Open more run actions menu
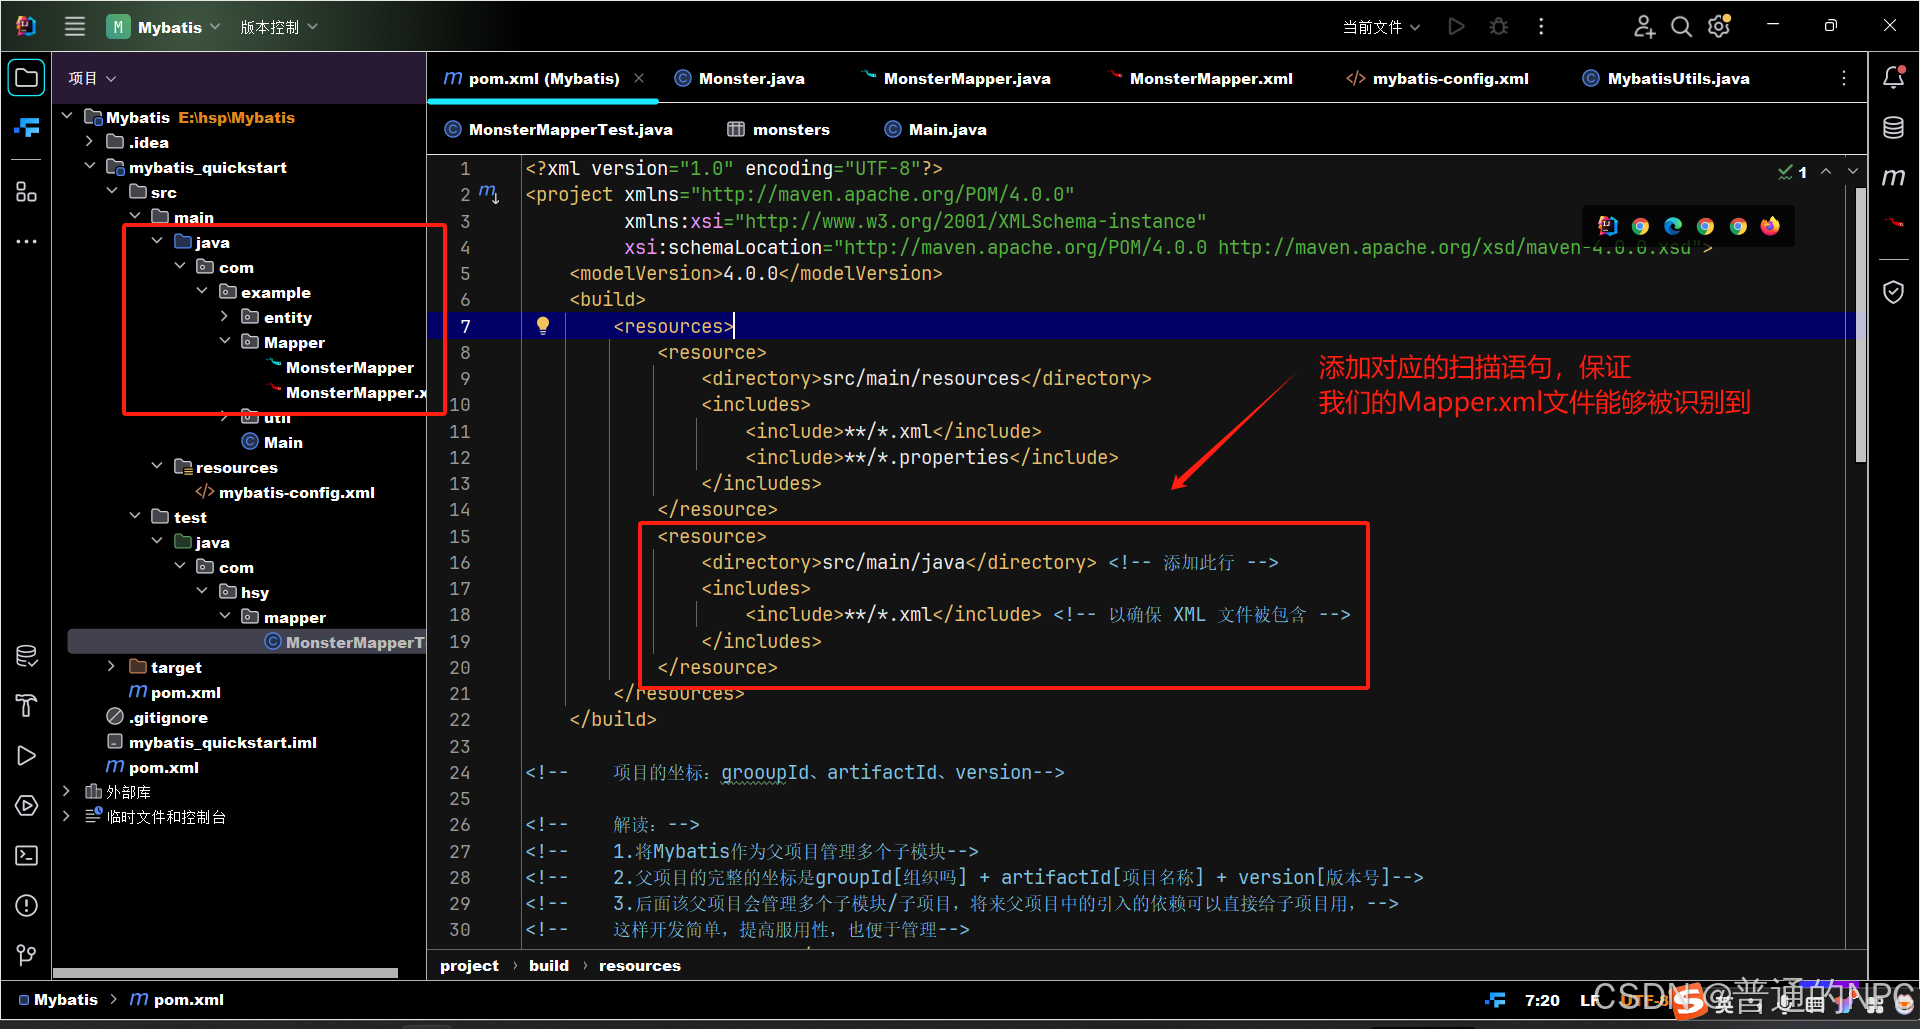 click(1541, 27)
